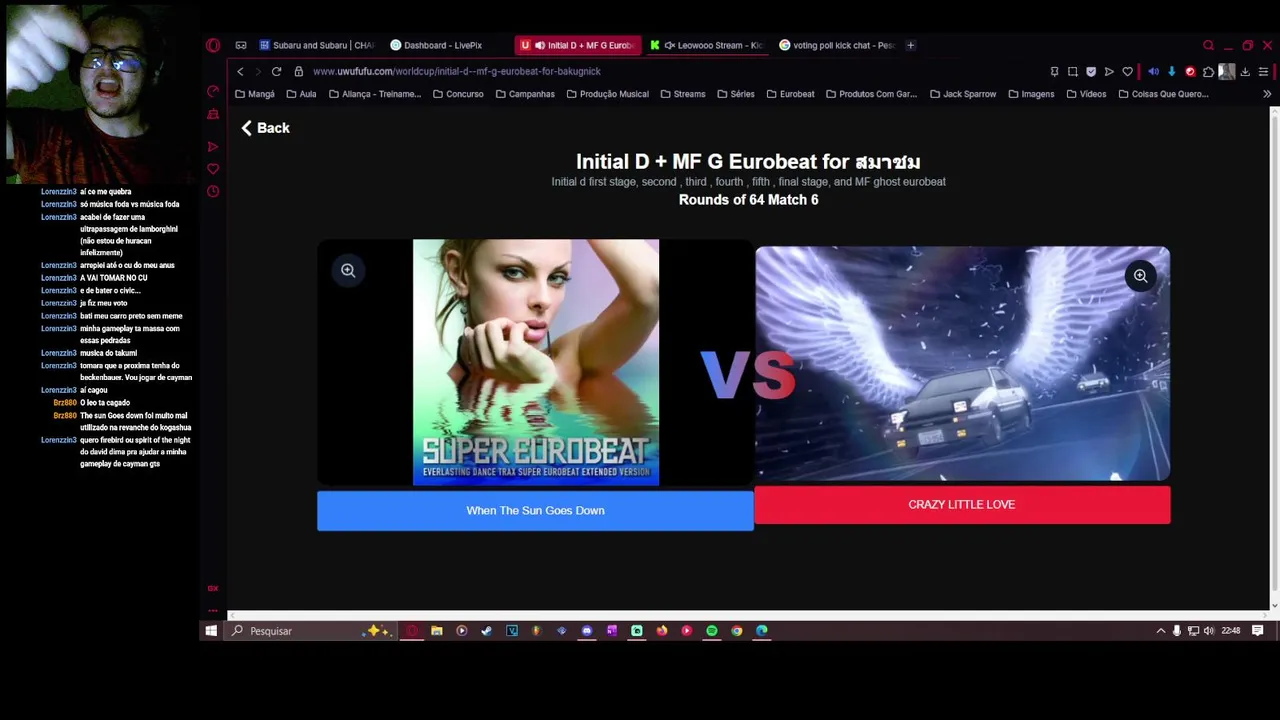Show hidden system tray icons
1280x720 pixels.
click(x=1160, y=631)
